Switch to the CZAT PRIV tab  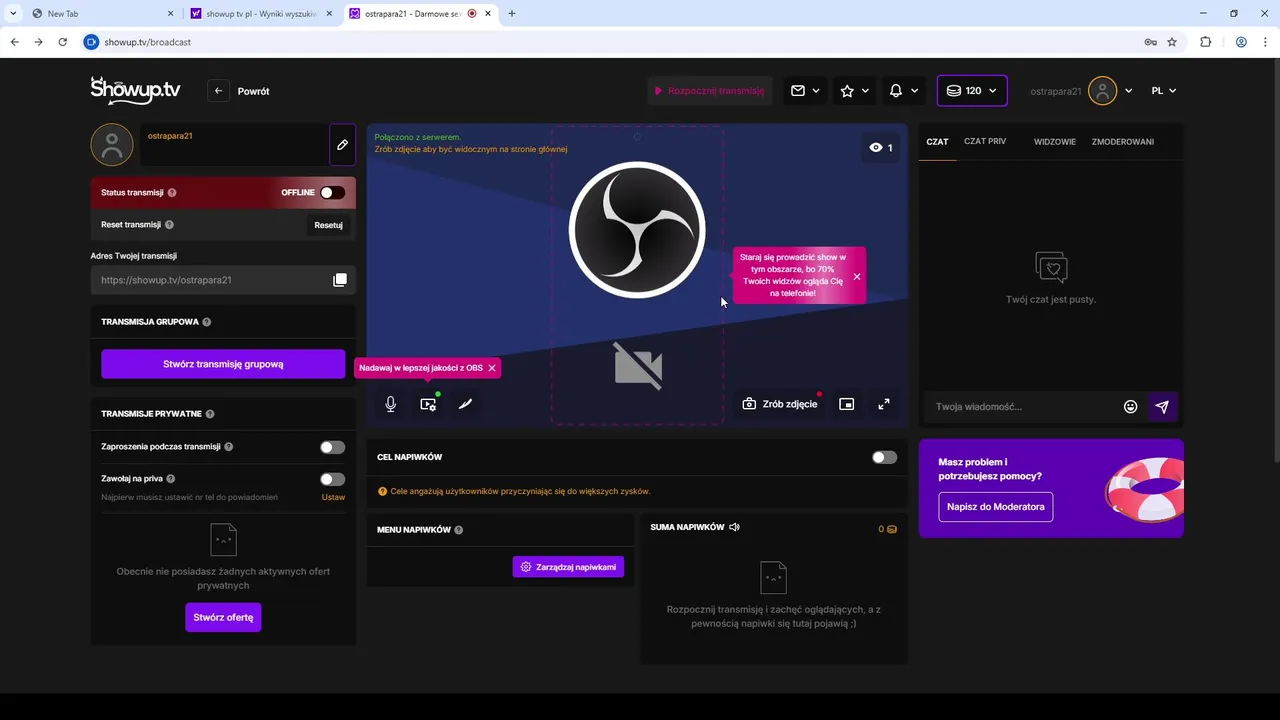(x=985, y=142)
